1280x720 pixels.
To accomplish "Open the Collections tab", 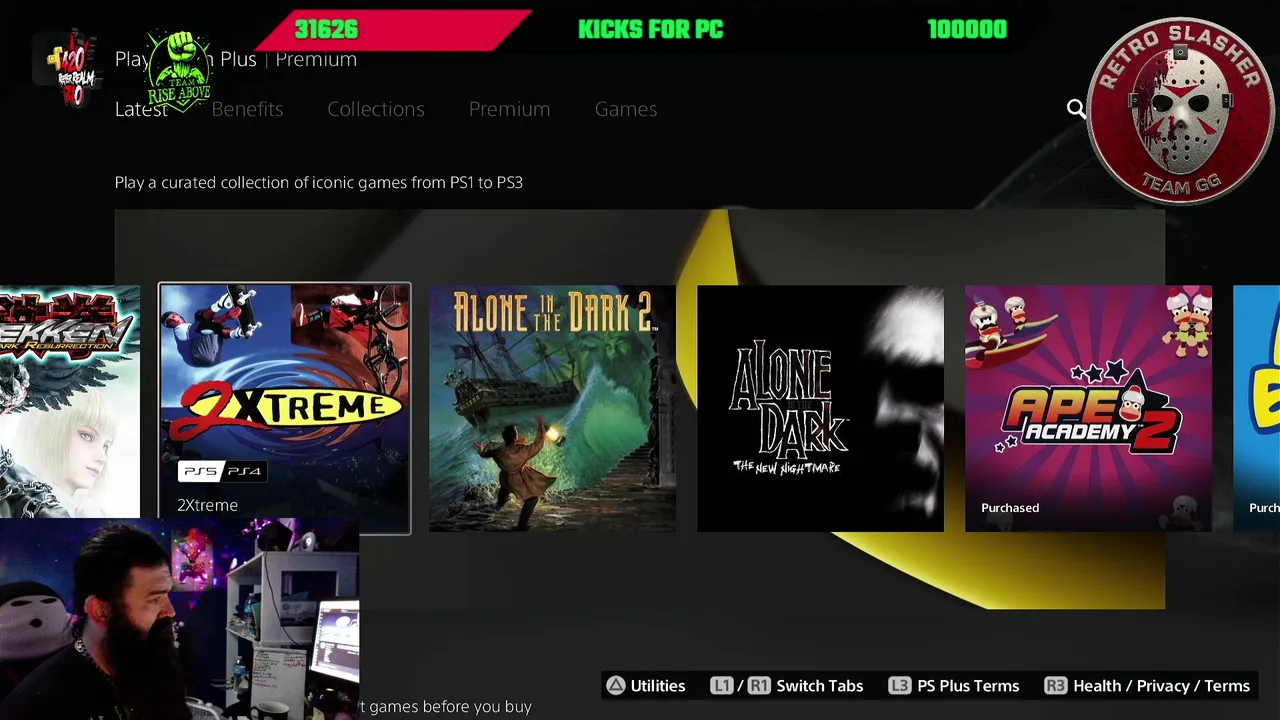I will (376, 109).
